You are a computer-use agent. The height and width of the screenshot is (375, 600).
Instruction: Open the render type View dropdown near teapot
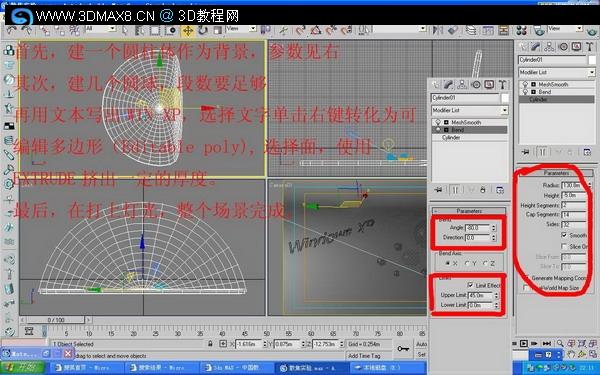579,29
